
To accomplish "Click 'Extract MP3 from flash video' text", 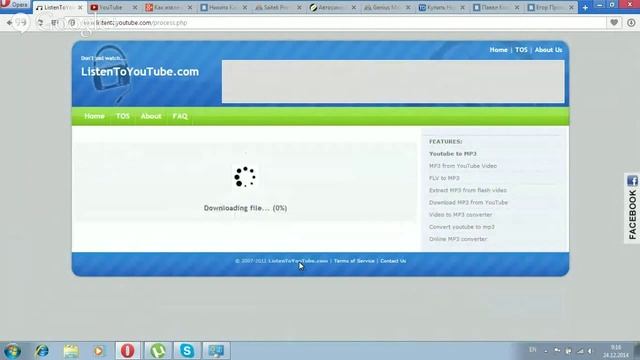I will point(468,190).
